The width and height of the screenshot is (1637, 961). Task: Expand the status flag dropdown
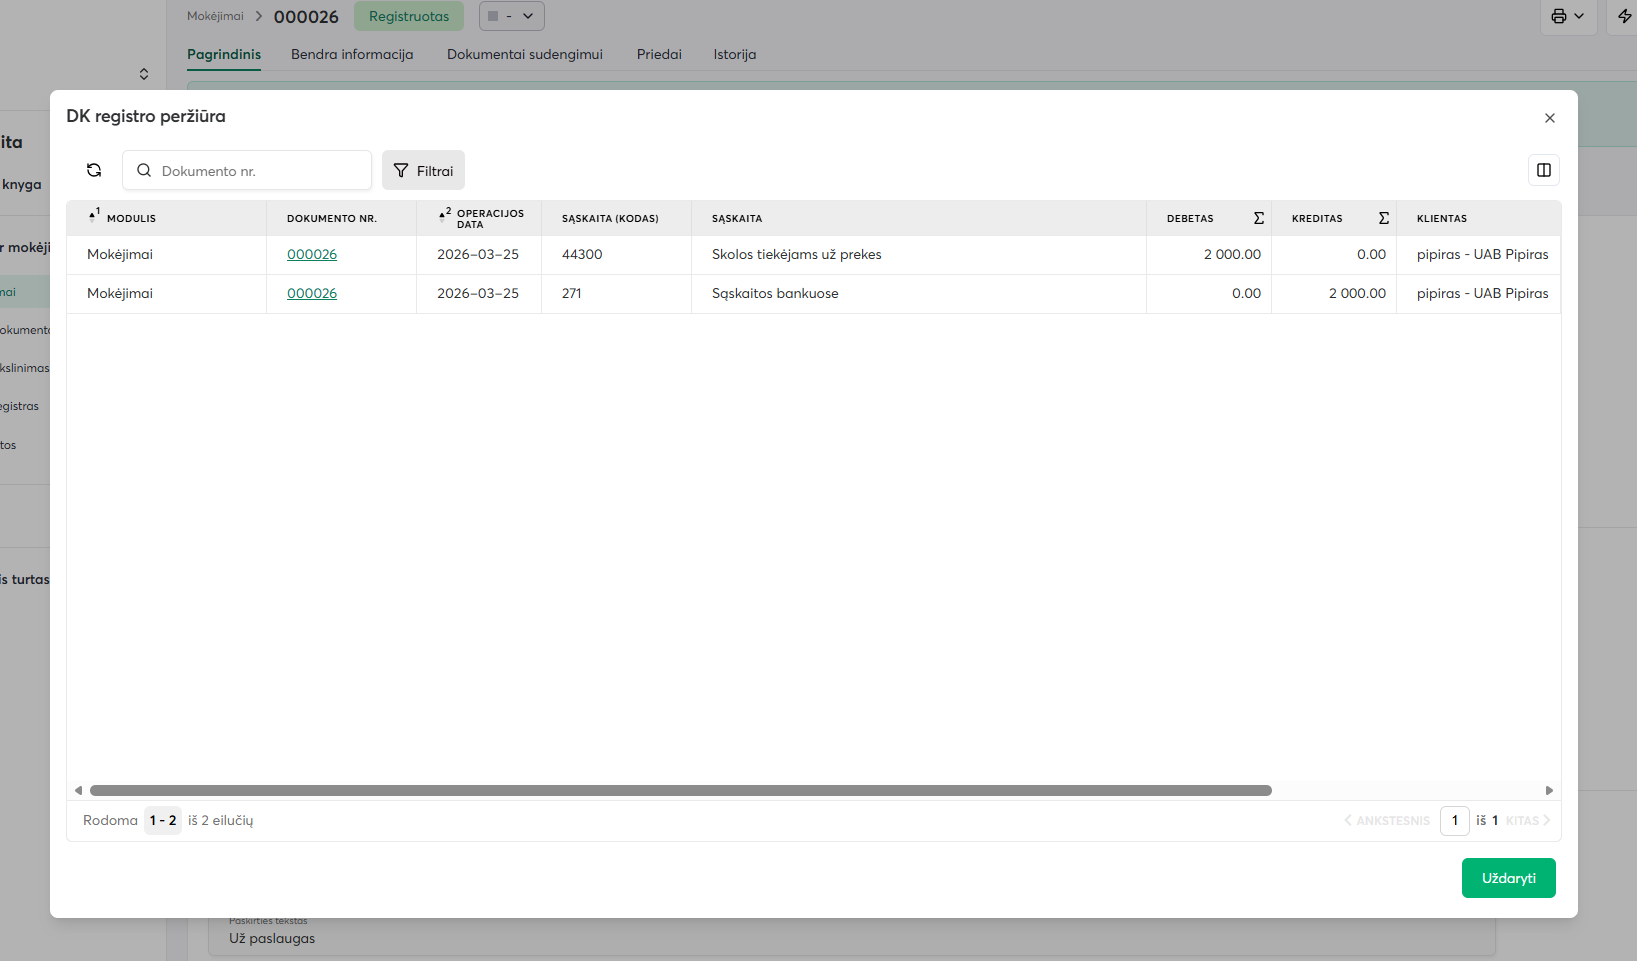[x=511, y=16]
